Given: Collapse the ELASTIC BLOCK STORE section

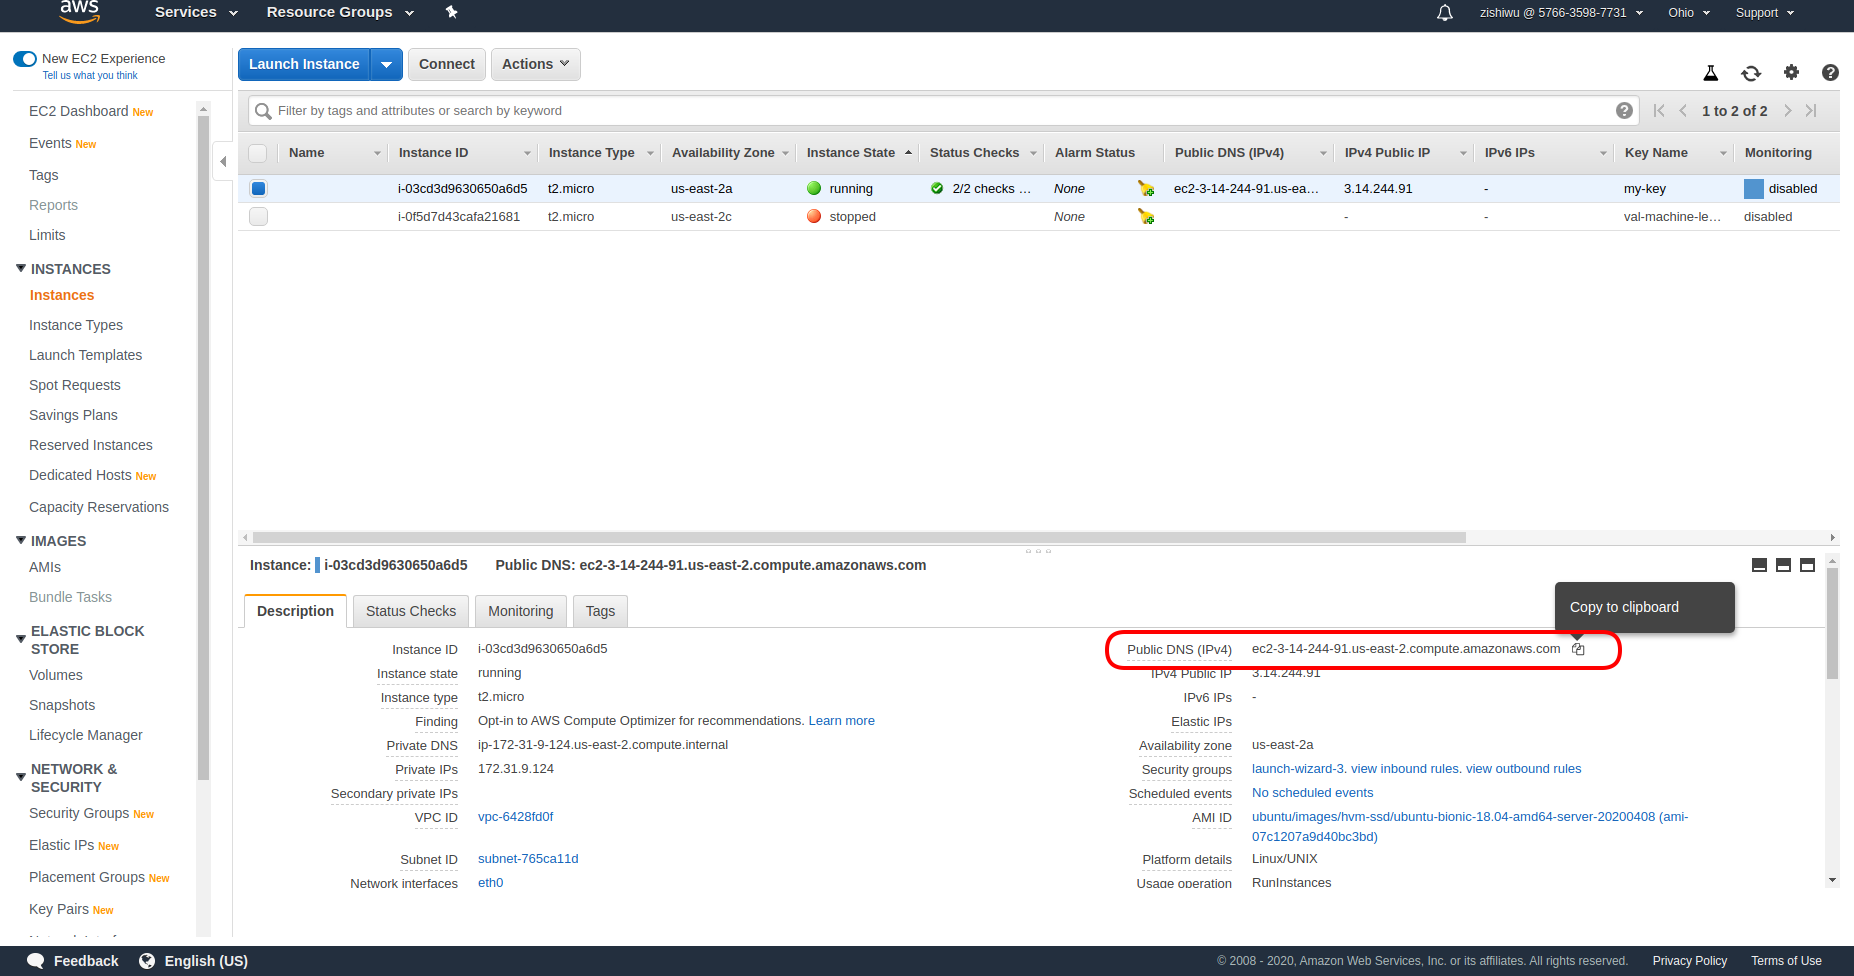Looking at the screenshot, I should coord(21,639).
